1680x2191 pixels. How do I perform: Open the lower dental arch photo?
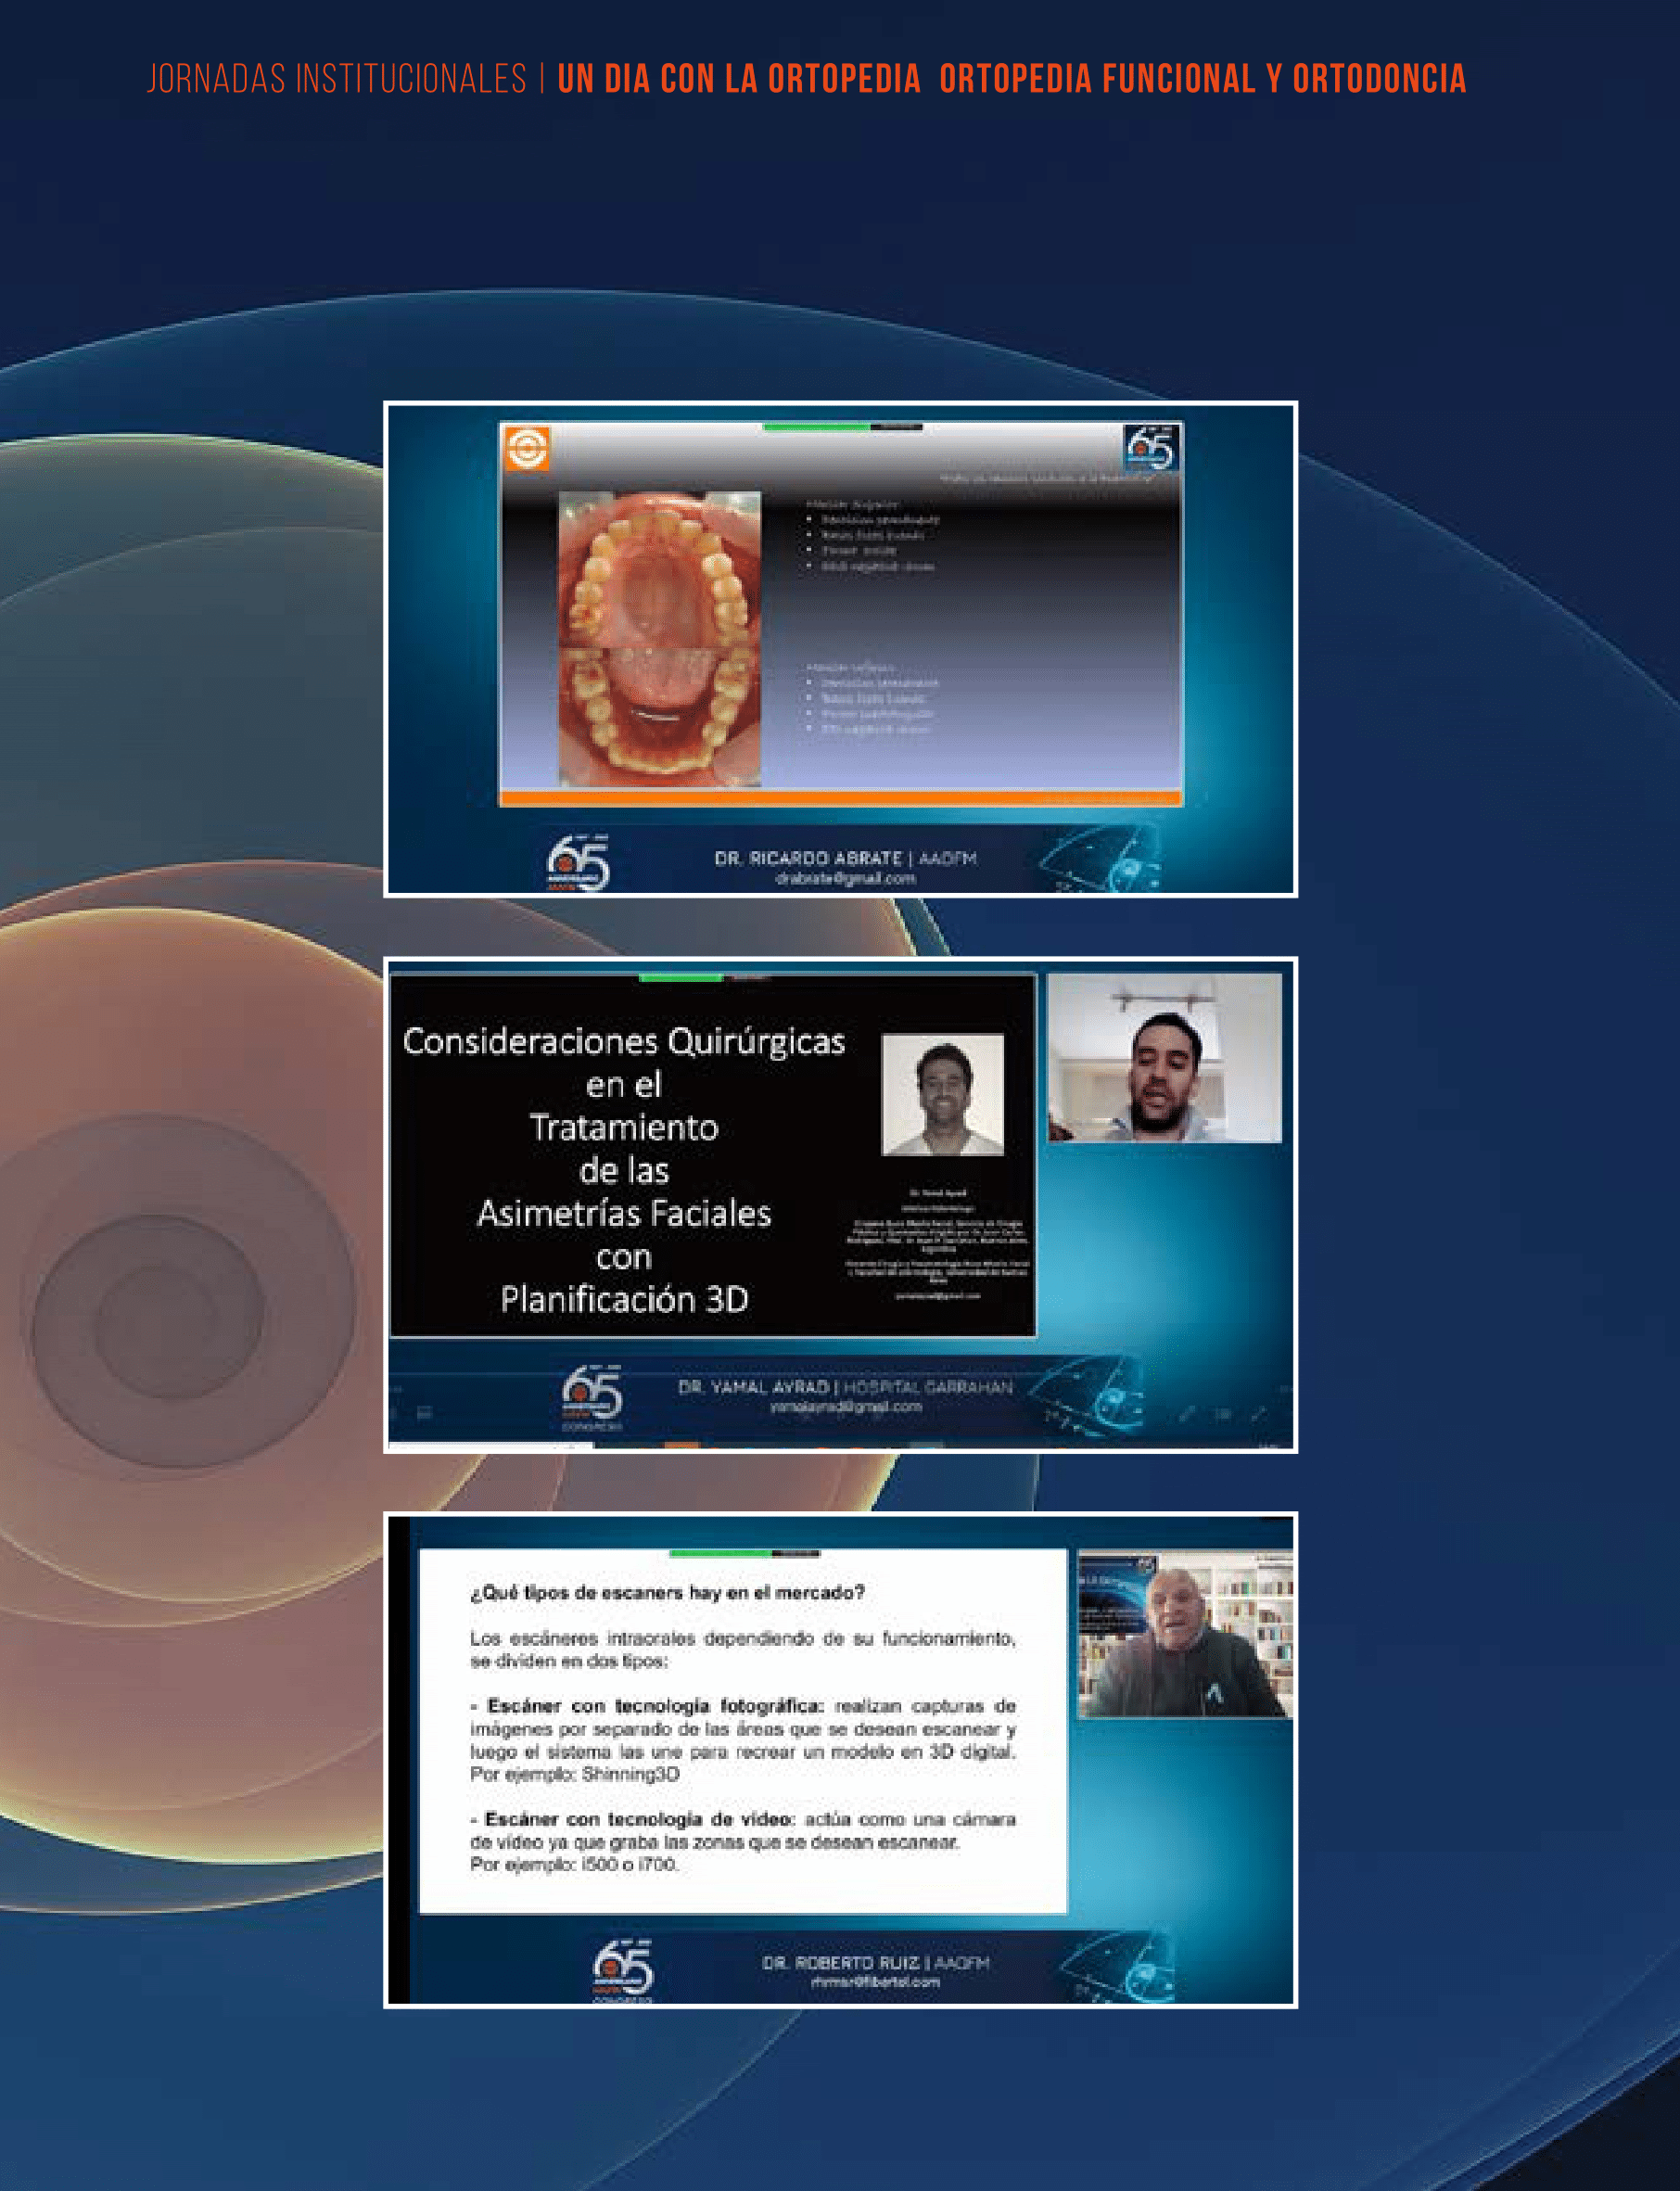pyautogui.click(x=659, y=716)
